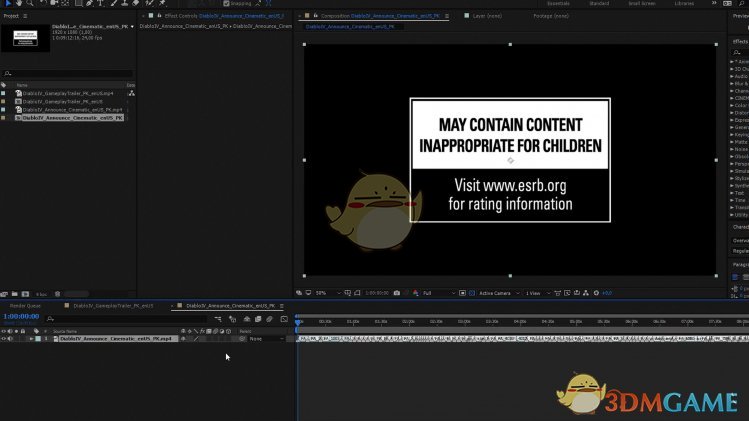Select the Type text tool

tap(100, 3)
